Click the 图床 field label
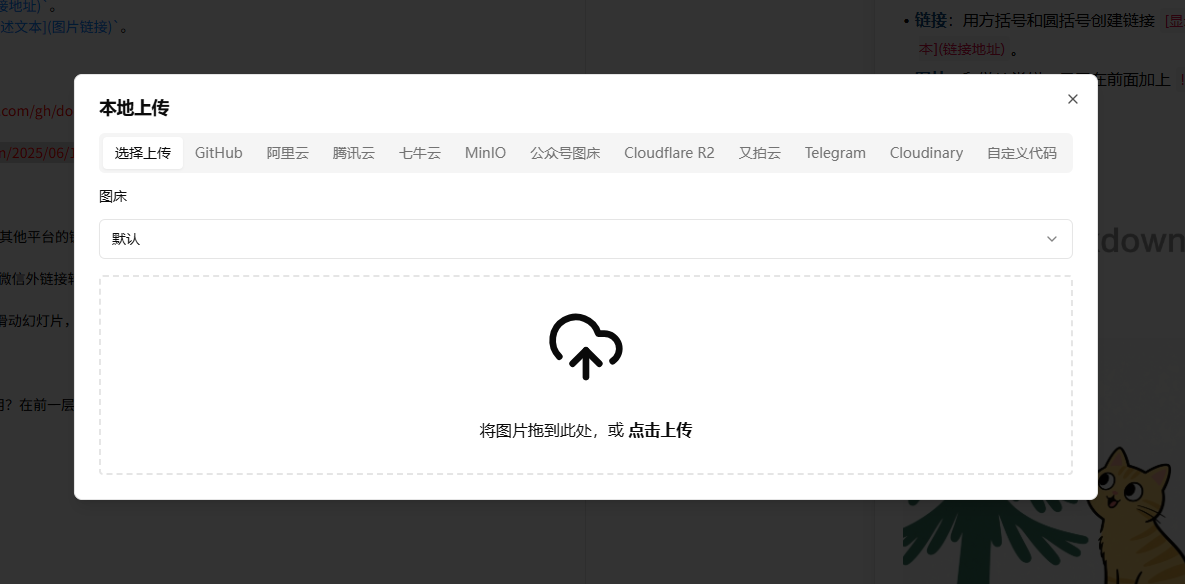This screenshot has height=584, width=1185. pos(113,196)
